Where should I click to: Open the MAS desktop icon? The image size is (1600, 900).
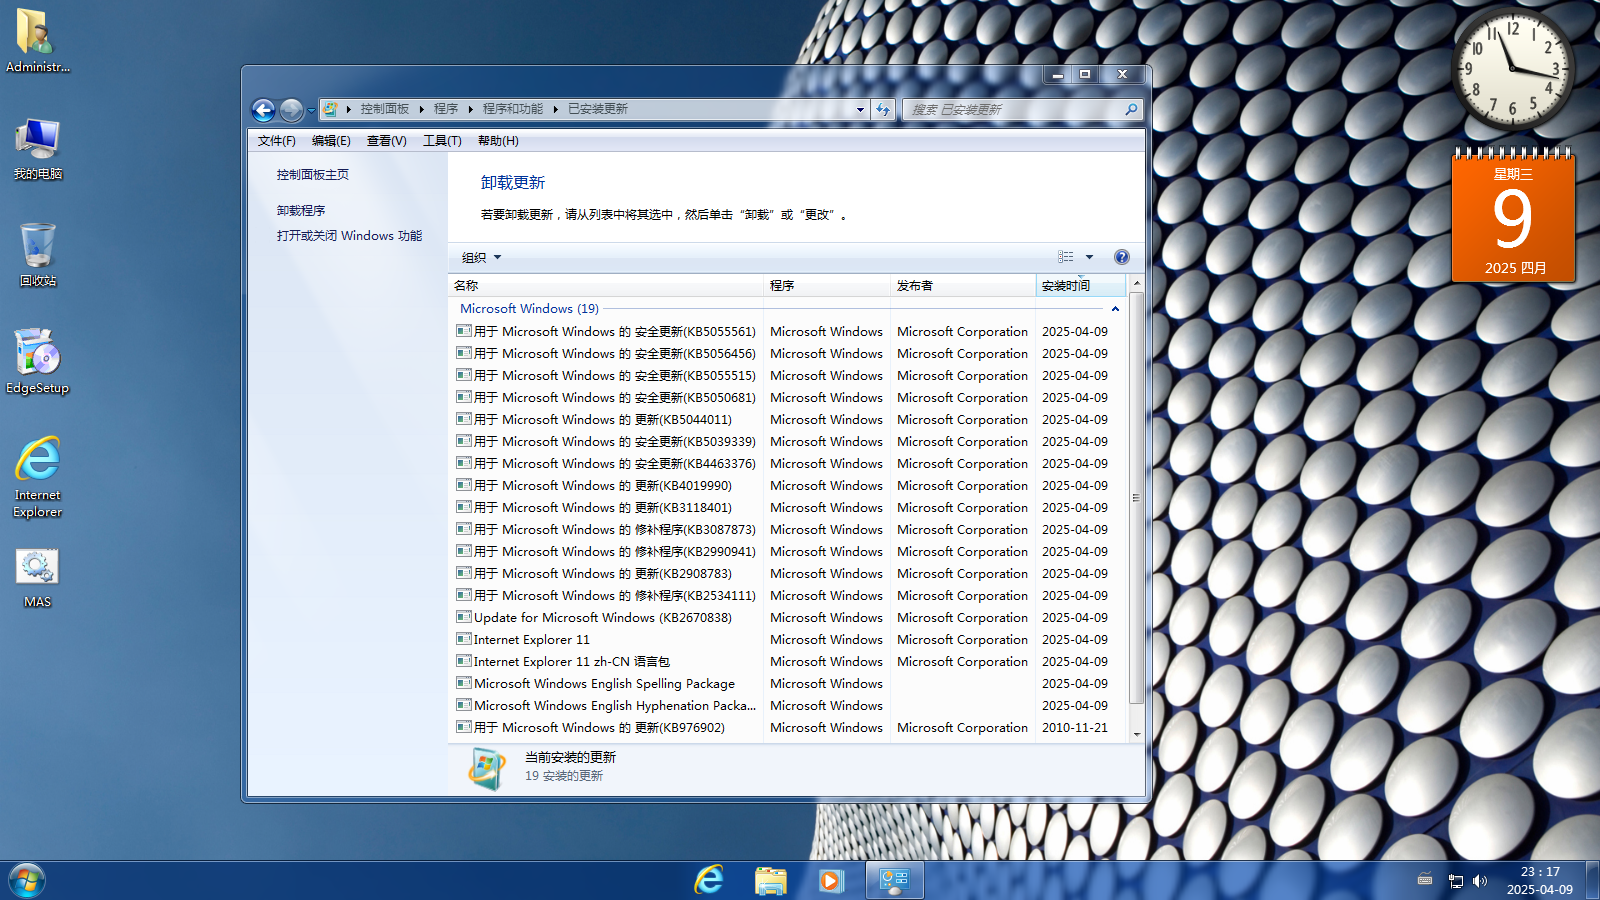coord(37,578)
